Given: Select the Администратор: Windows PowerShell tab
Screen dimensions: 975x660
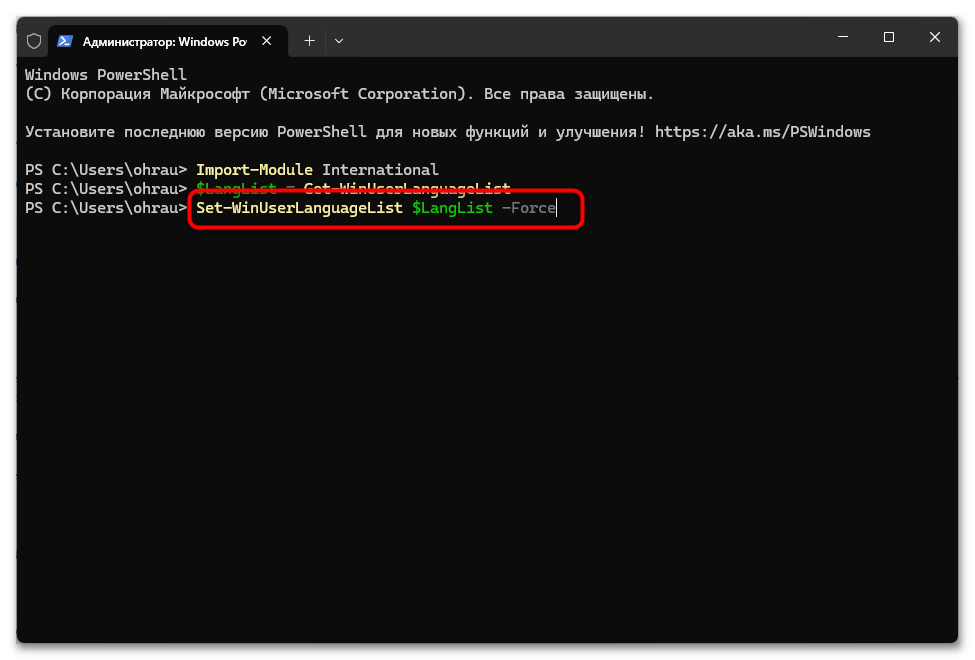Looking at the screenshot, I should (168, 41).
